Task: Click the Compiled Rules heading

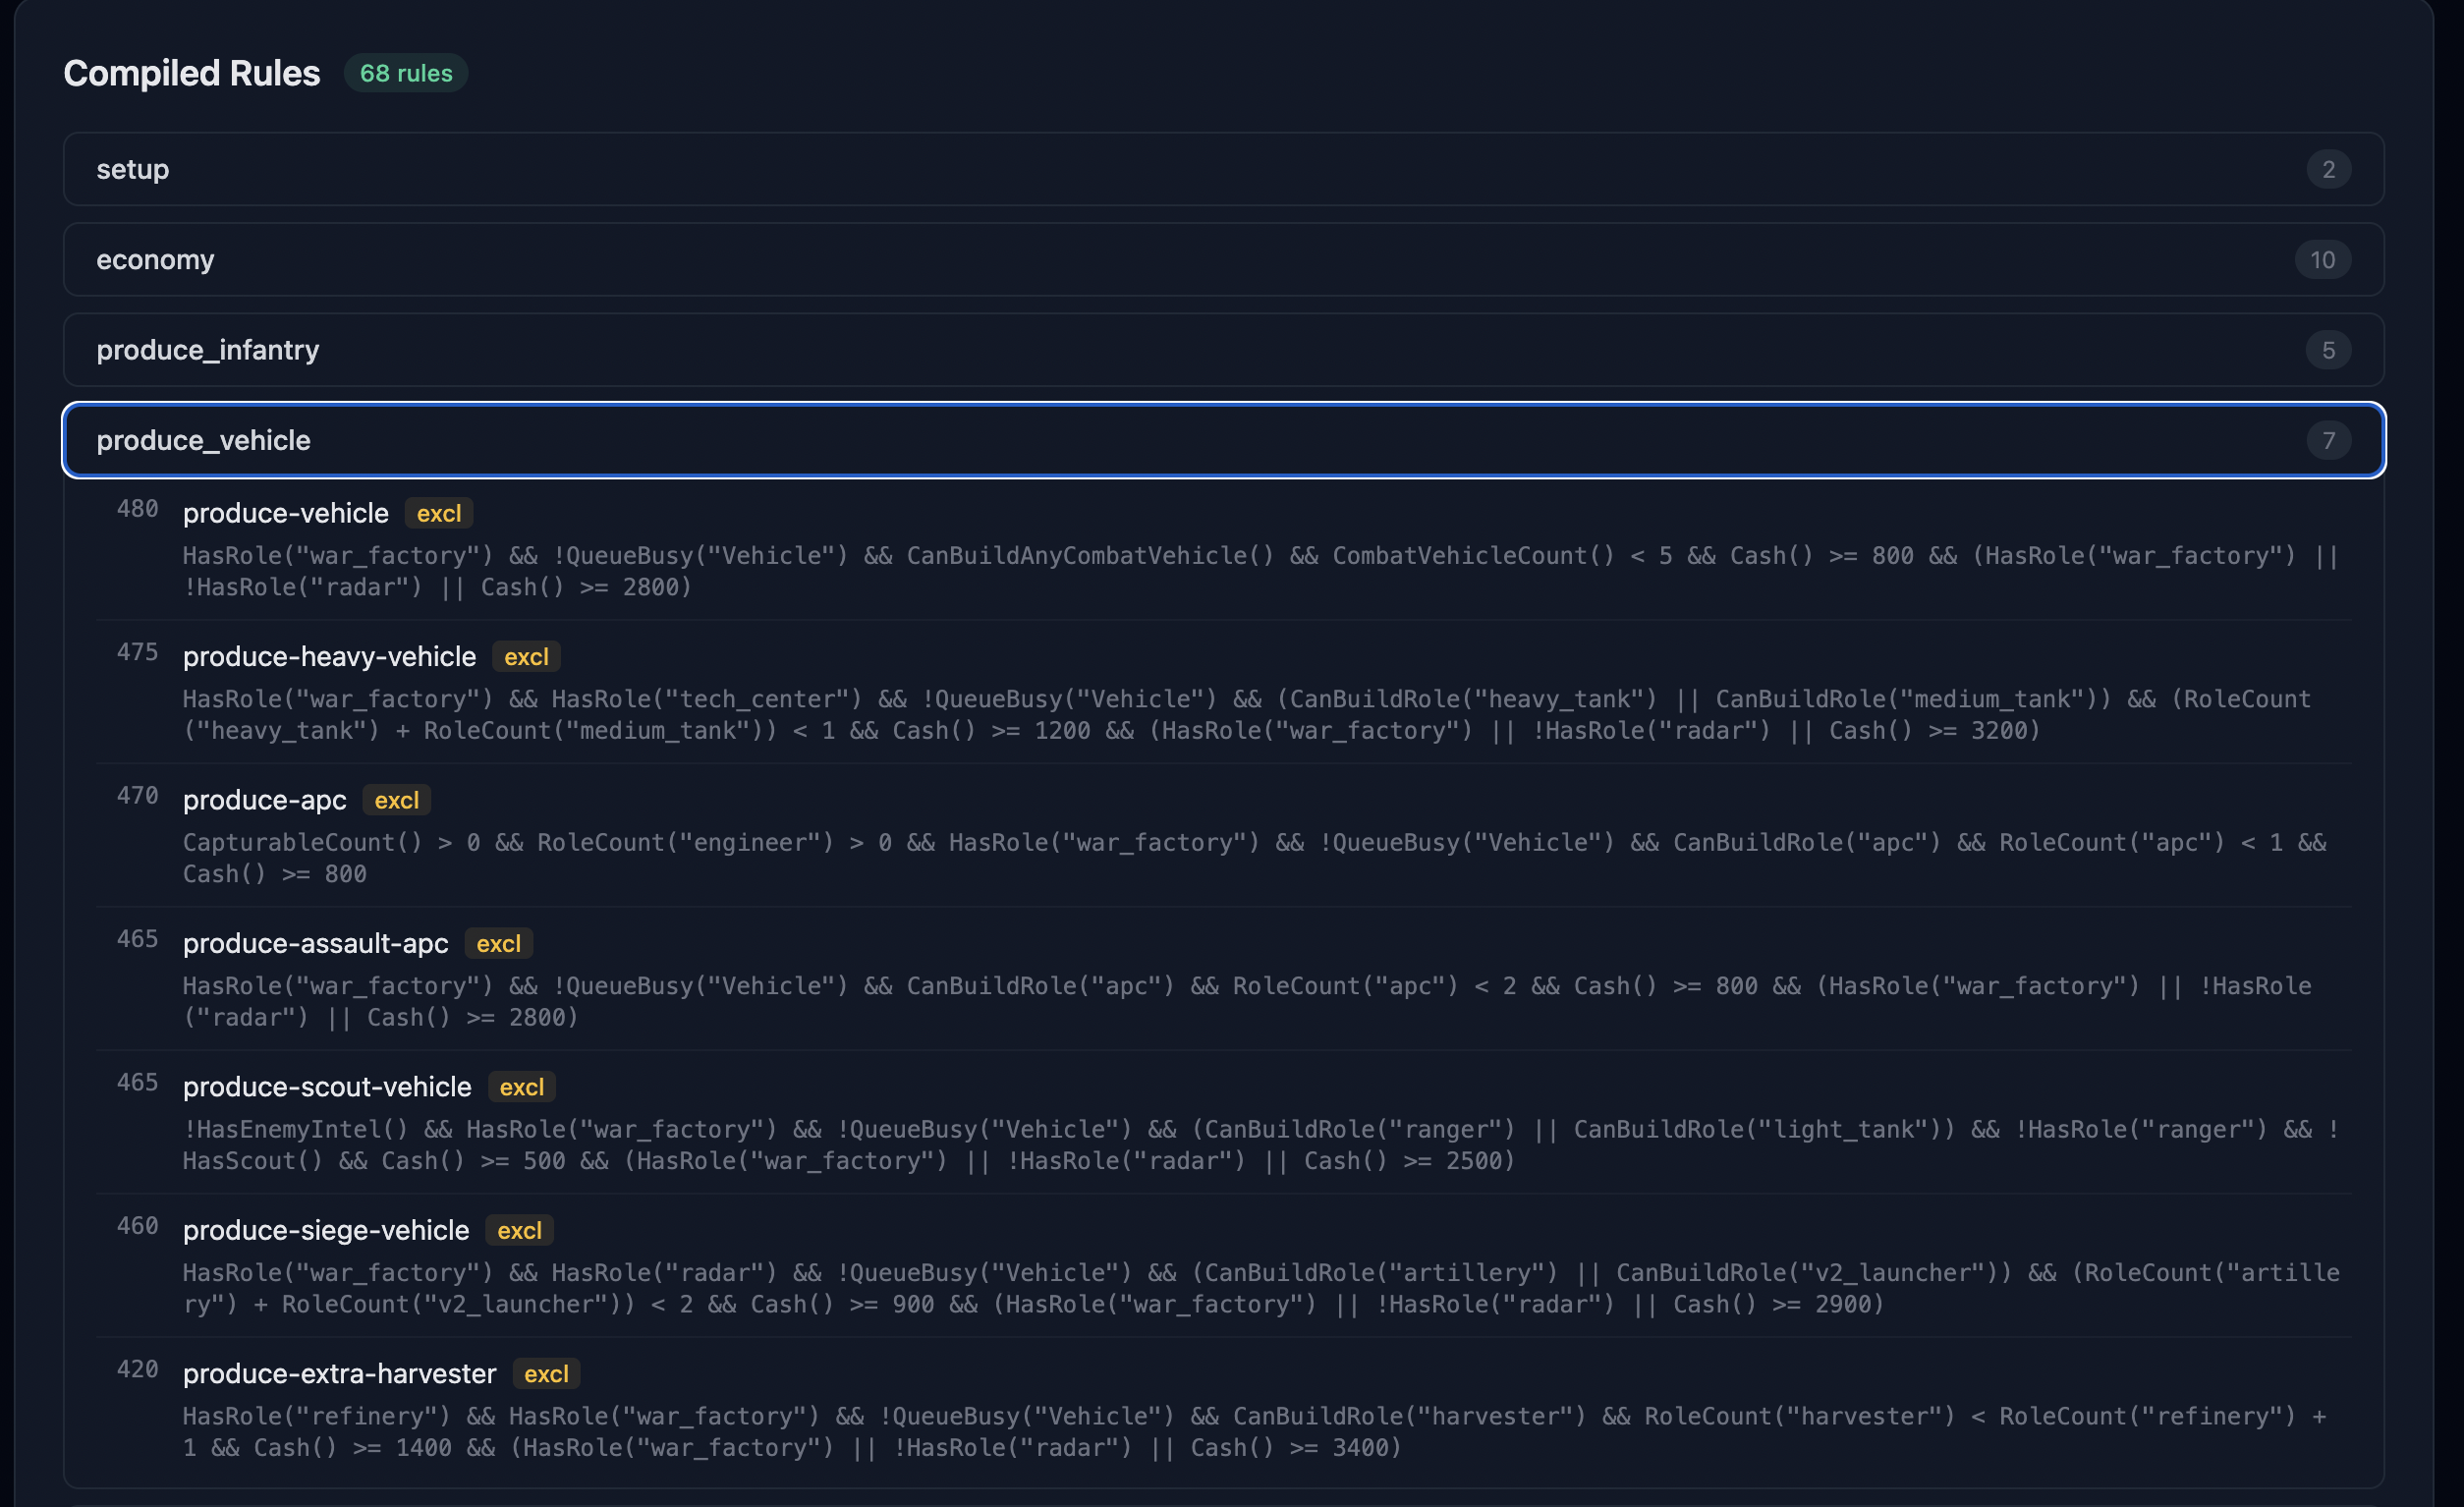Action: coord(191,73)
